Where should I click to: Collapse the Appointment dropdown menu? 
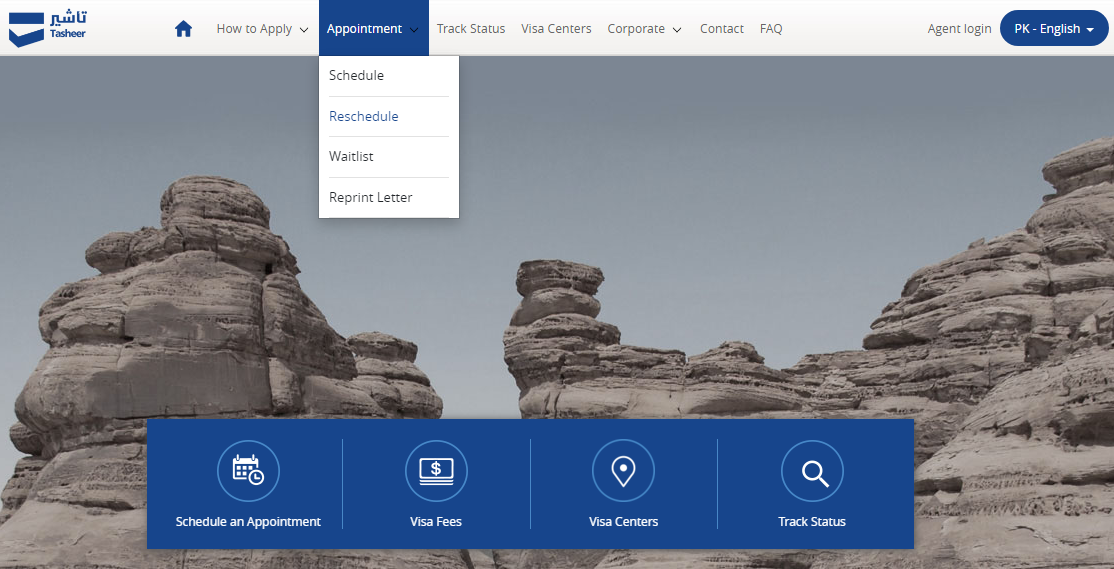click(x=374, y=28)
